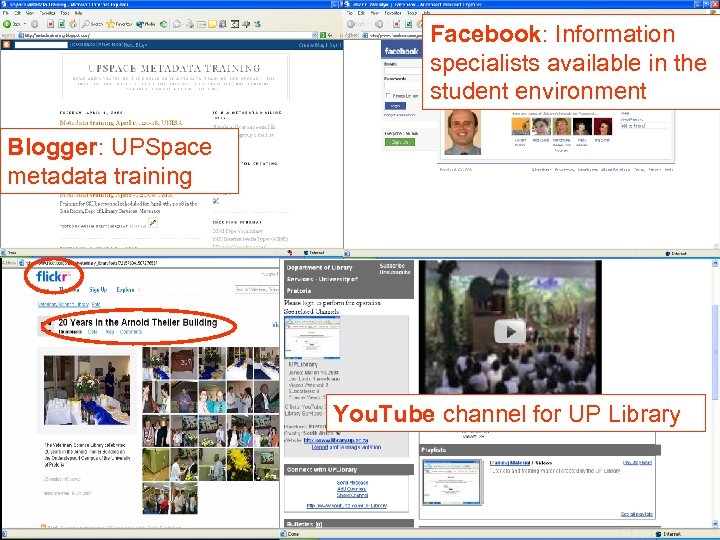Click the Blogger navbar search box
Viewport: 720px width, 540px height.
(42, 45)
